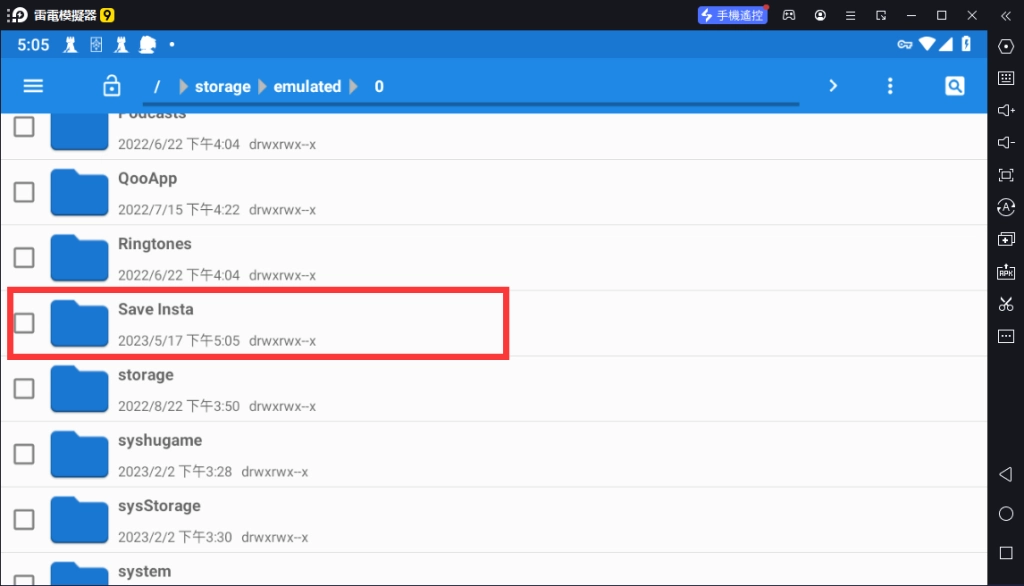Image resolution: width=1024 pixels, height=586 pixels.
Task: Click the sync operations icon in sidebar
Action: pyautogui.click(x=1006, y=207)
